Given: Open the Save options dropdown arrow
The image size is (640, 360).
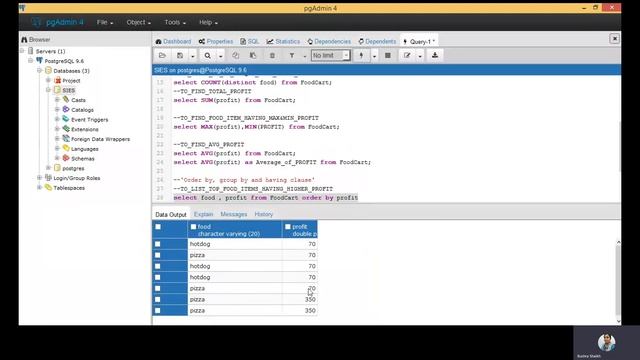Looking at the screenshot, I should [x=193, y=56].
